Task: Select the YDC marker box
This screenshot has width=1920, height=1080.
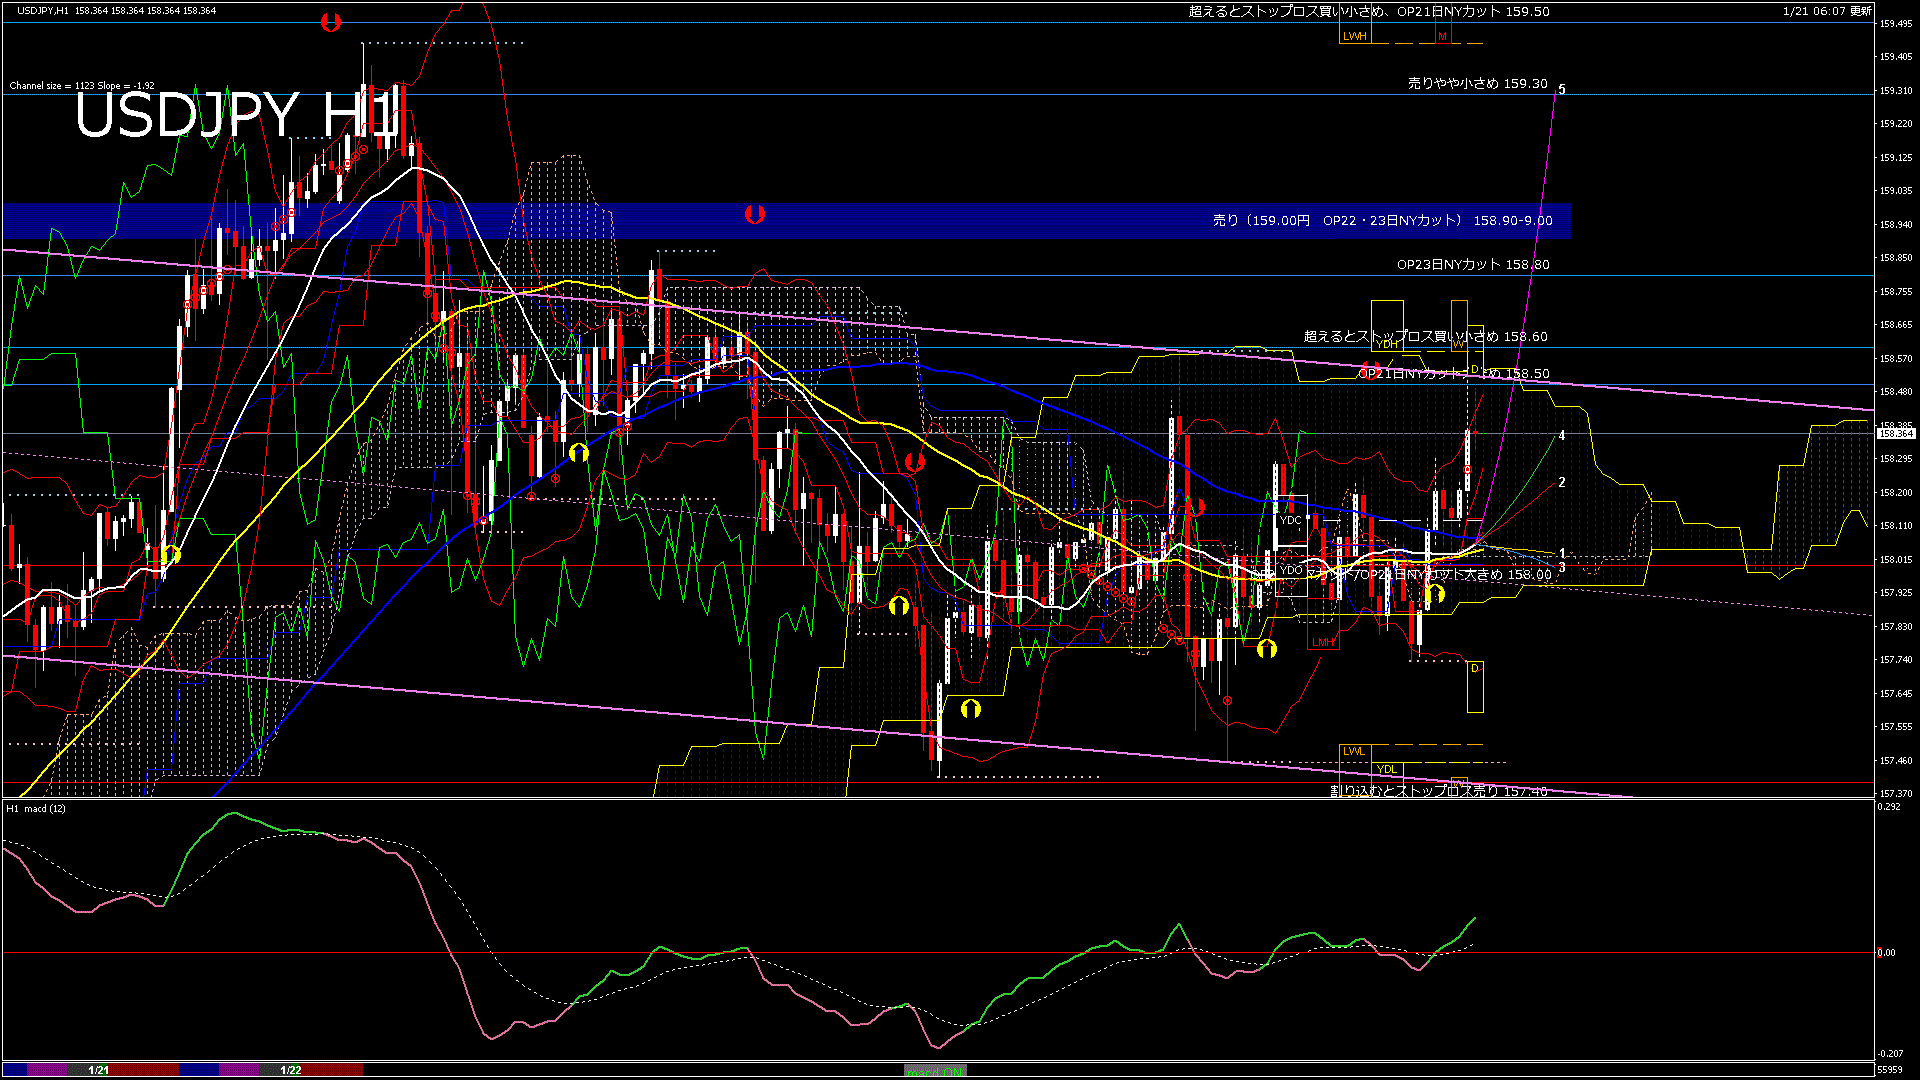Action: click(x=1291, y=520)
